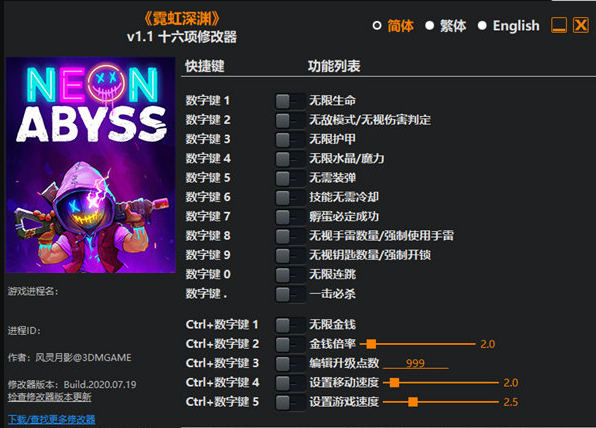596x428 pixels.
Task: Enable 无视手雷数量/强制使用手雷 toggle
Action: [290, 236]
